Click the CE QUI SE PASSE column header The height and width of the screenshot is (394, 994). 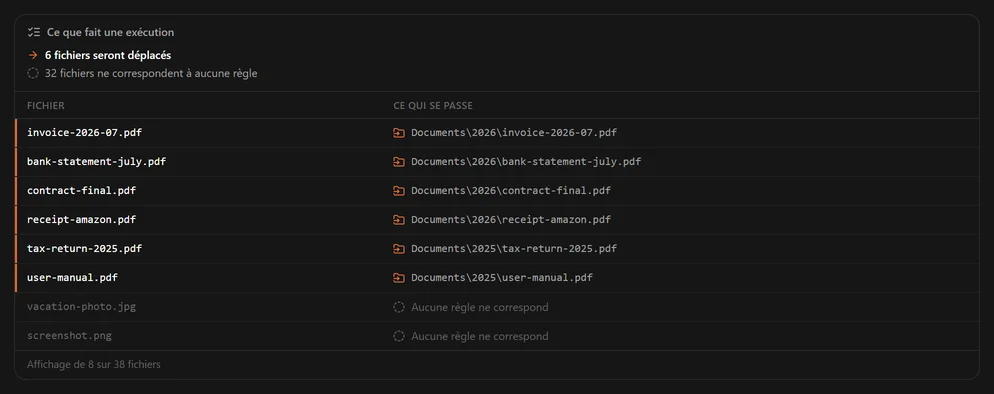(x=433, y=106)
